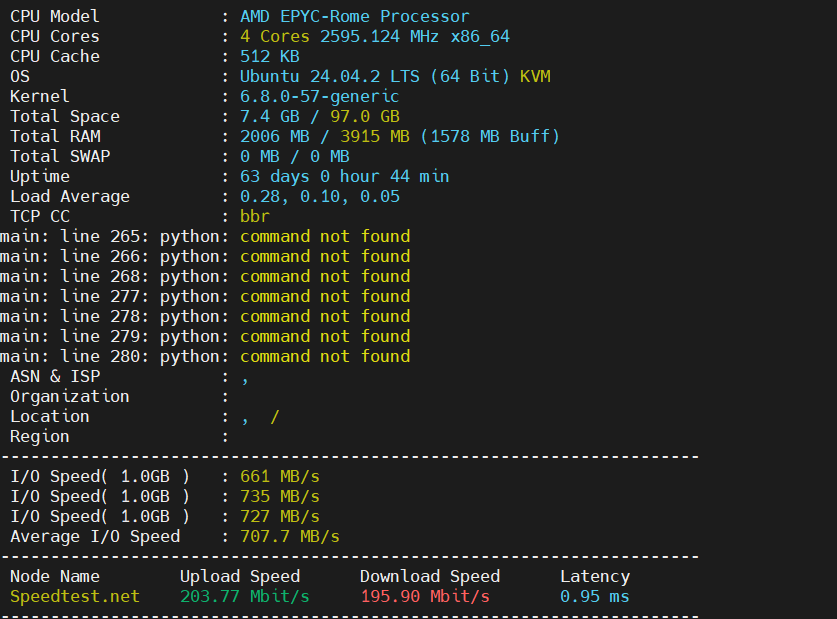Image resolution: width=837 pixels, height=619 pixels.
Task: Click the 661 MB/s I/O speed result
Action: [x=279, y=477]
